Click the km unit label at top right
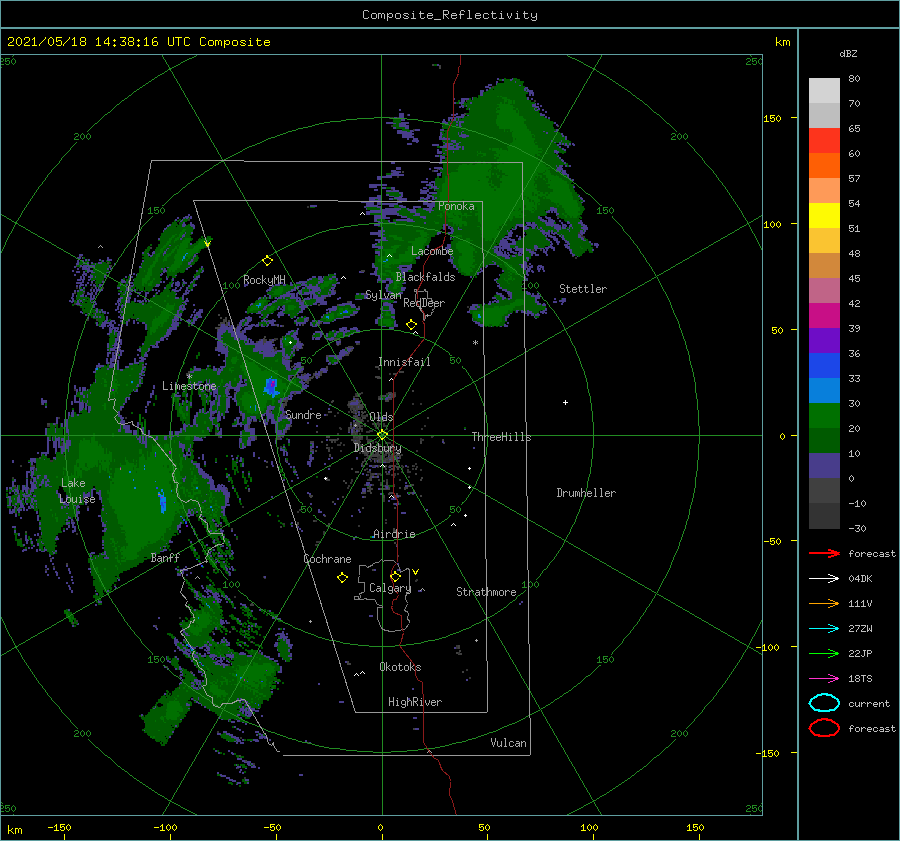Image resolution: width=900 pixels, height=841 pixels. coord(782,42)
